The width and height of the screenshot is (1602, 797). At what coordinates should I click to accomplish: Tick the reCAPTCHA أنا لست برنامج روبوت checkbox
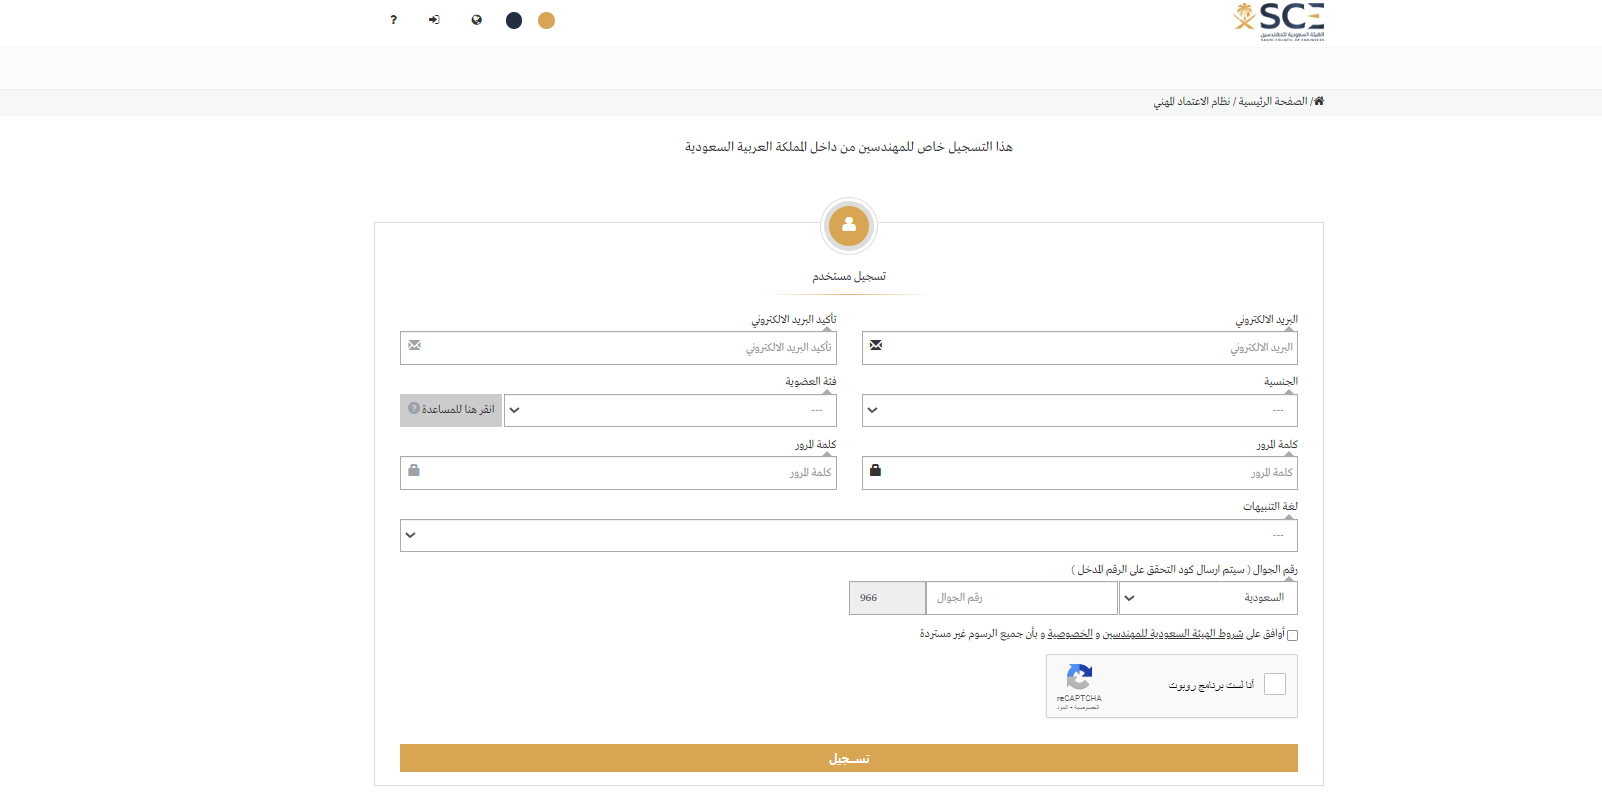coord(1275,684)
